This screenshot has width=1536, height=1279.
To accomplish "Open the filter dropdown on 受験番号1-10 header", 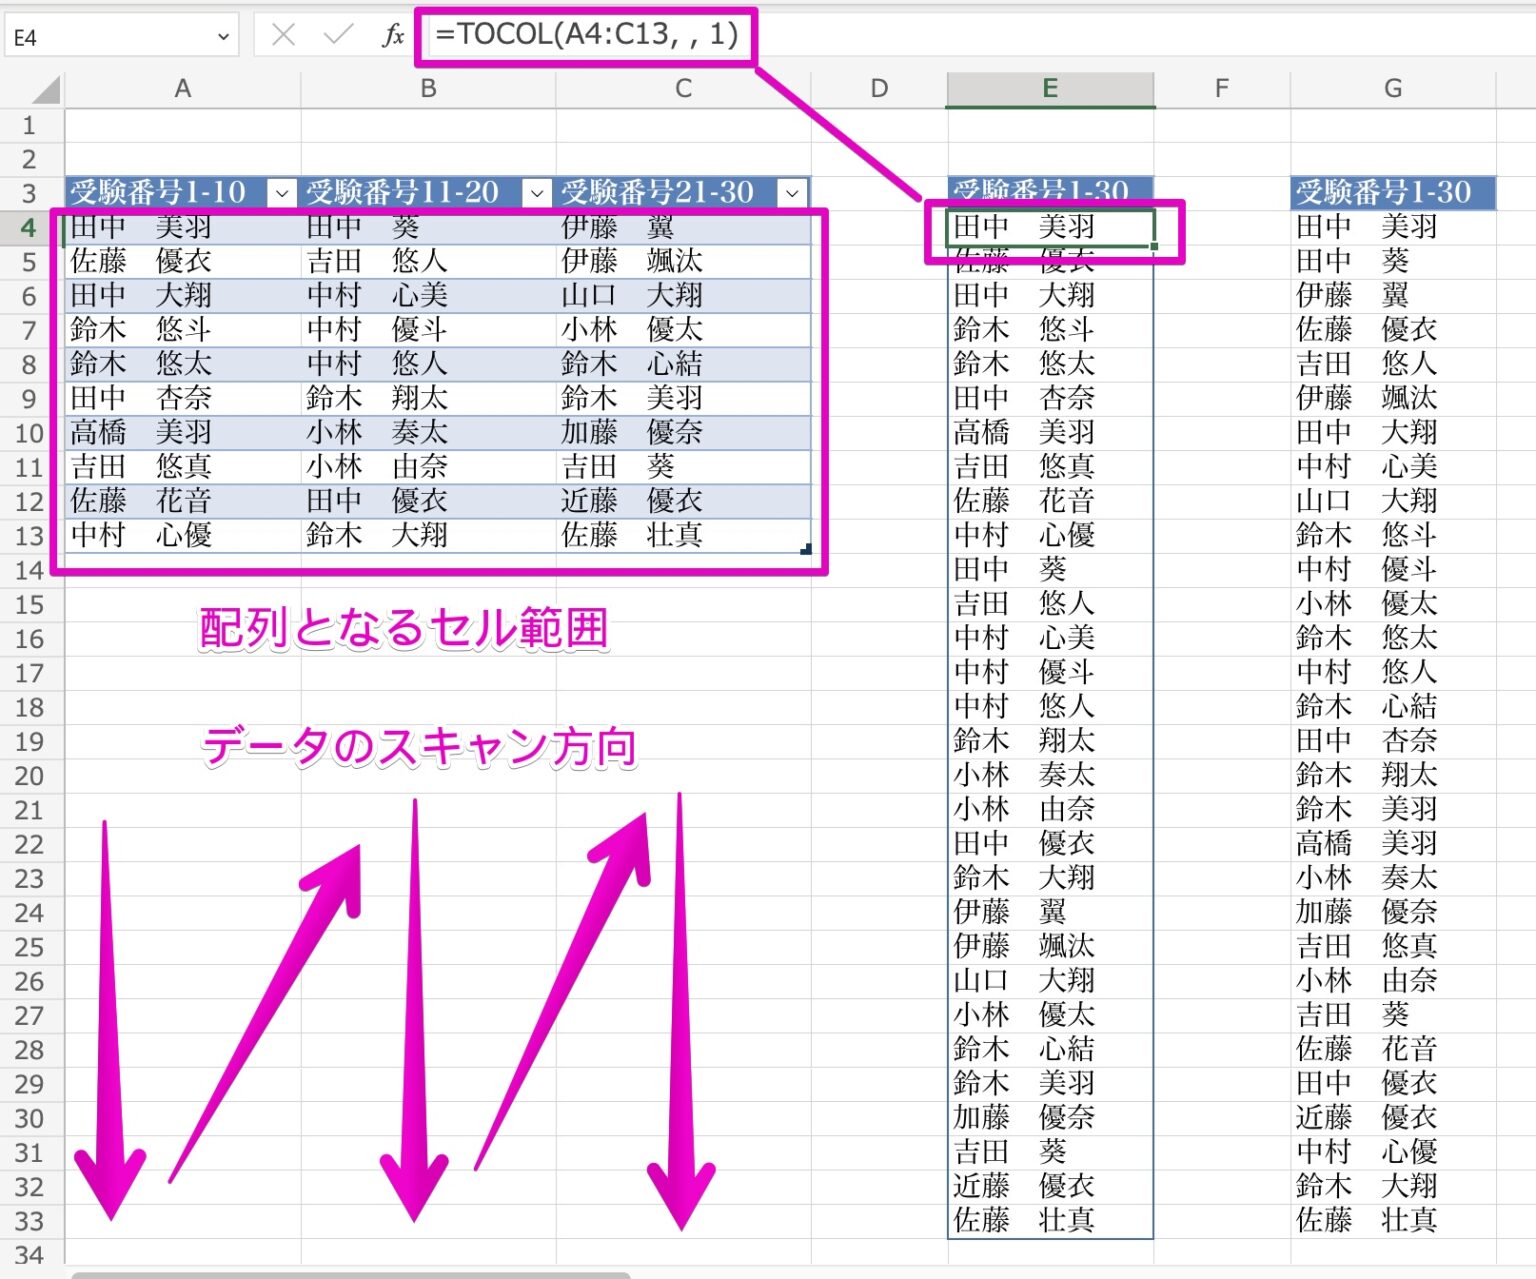I will [280, 192].
